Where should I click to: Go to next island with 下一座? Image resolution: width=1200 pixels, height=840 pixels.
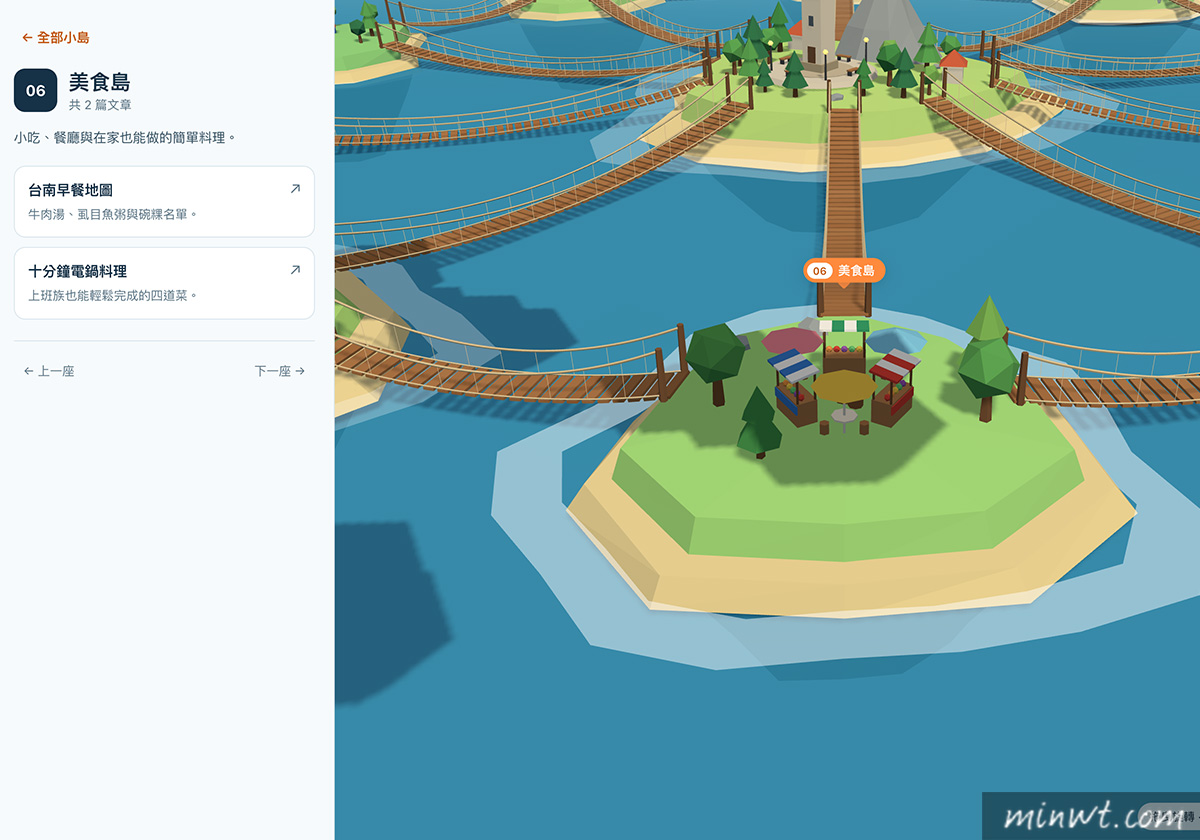click(280, 371)
